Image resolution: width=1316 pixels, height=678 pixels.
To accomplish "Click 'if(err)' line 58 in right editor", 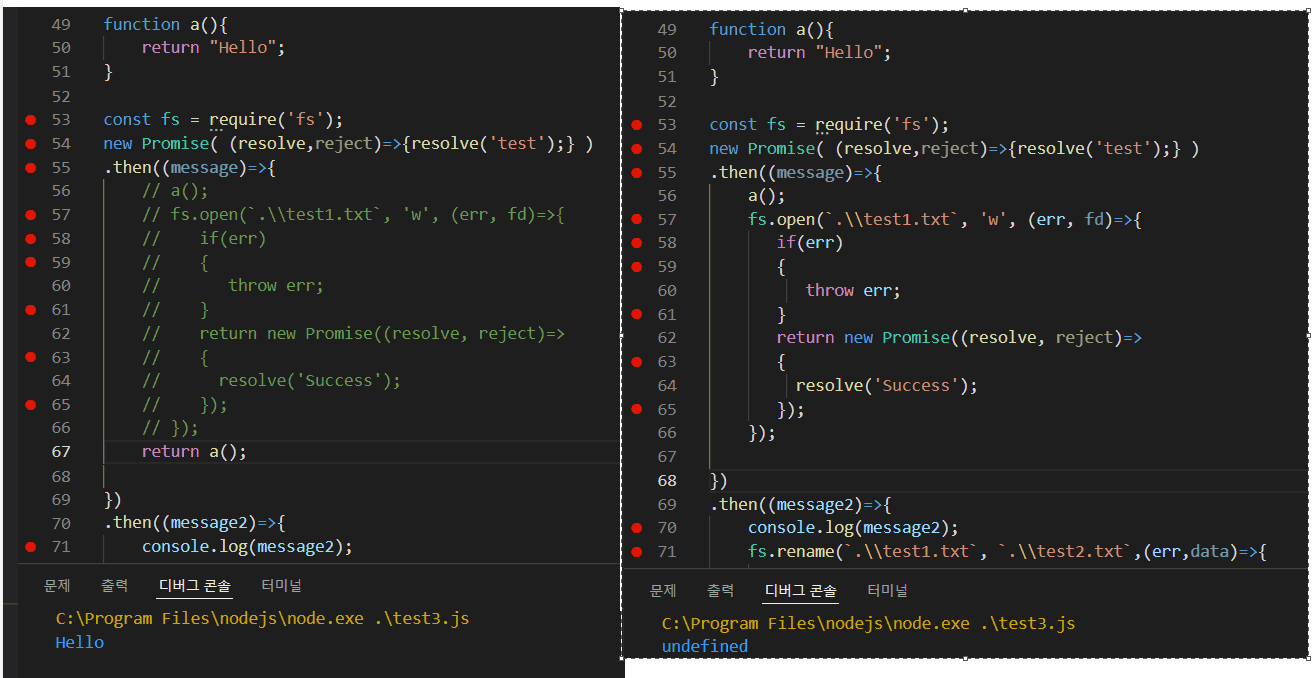I will (x=810, y=243).
